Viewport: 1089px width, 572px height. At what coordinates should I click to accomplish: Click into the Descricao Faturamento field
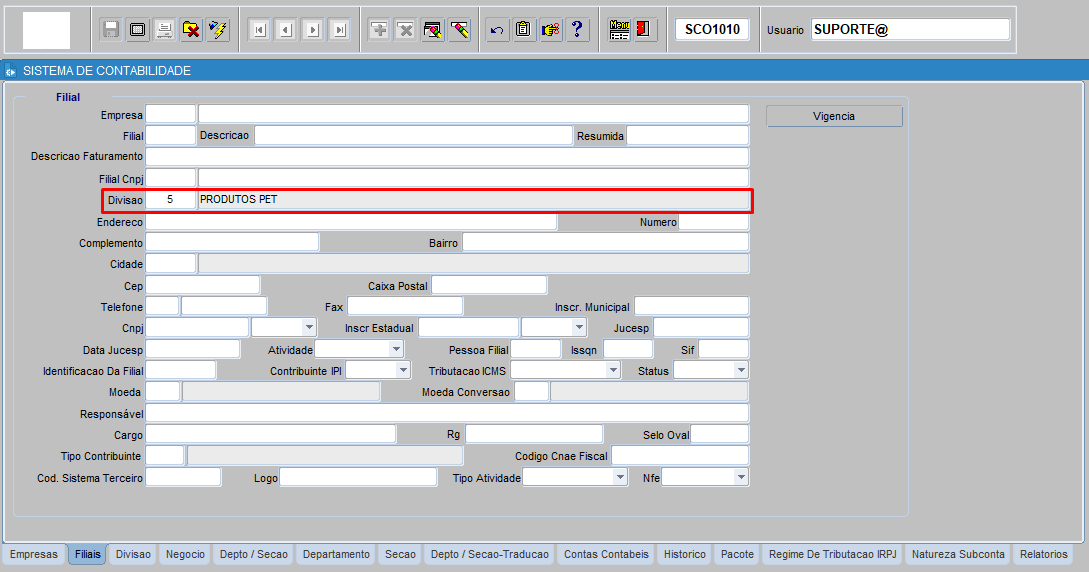point(447,157)
